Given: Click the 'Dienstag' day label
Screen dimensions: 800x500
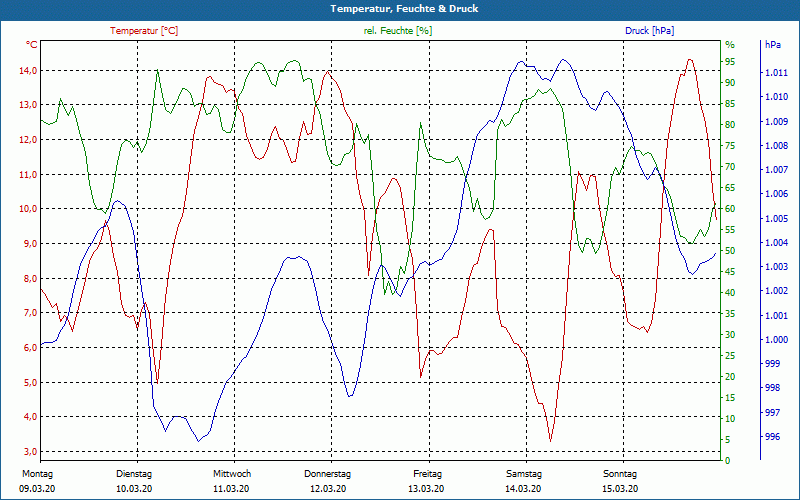Looking at the screenshot, I should 134,474.
